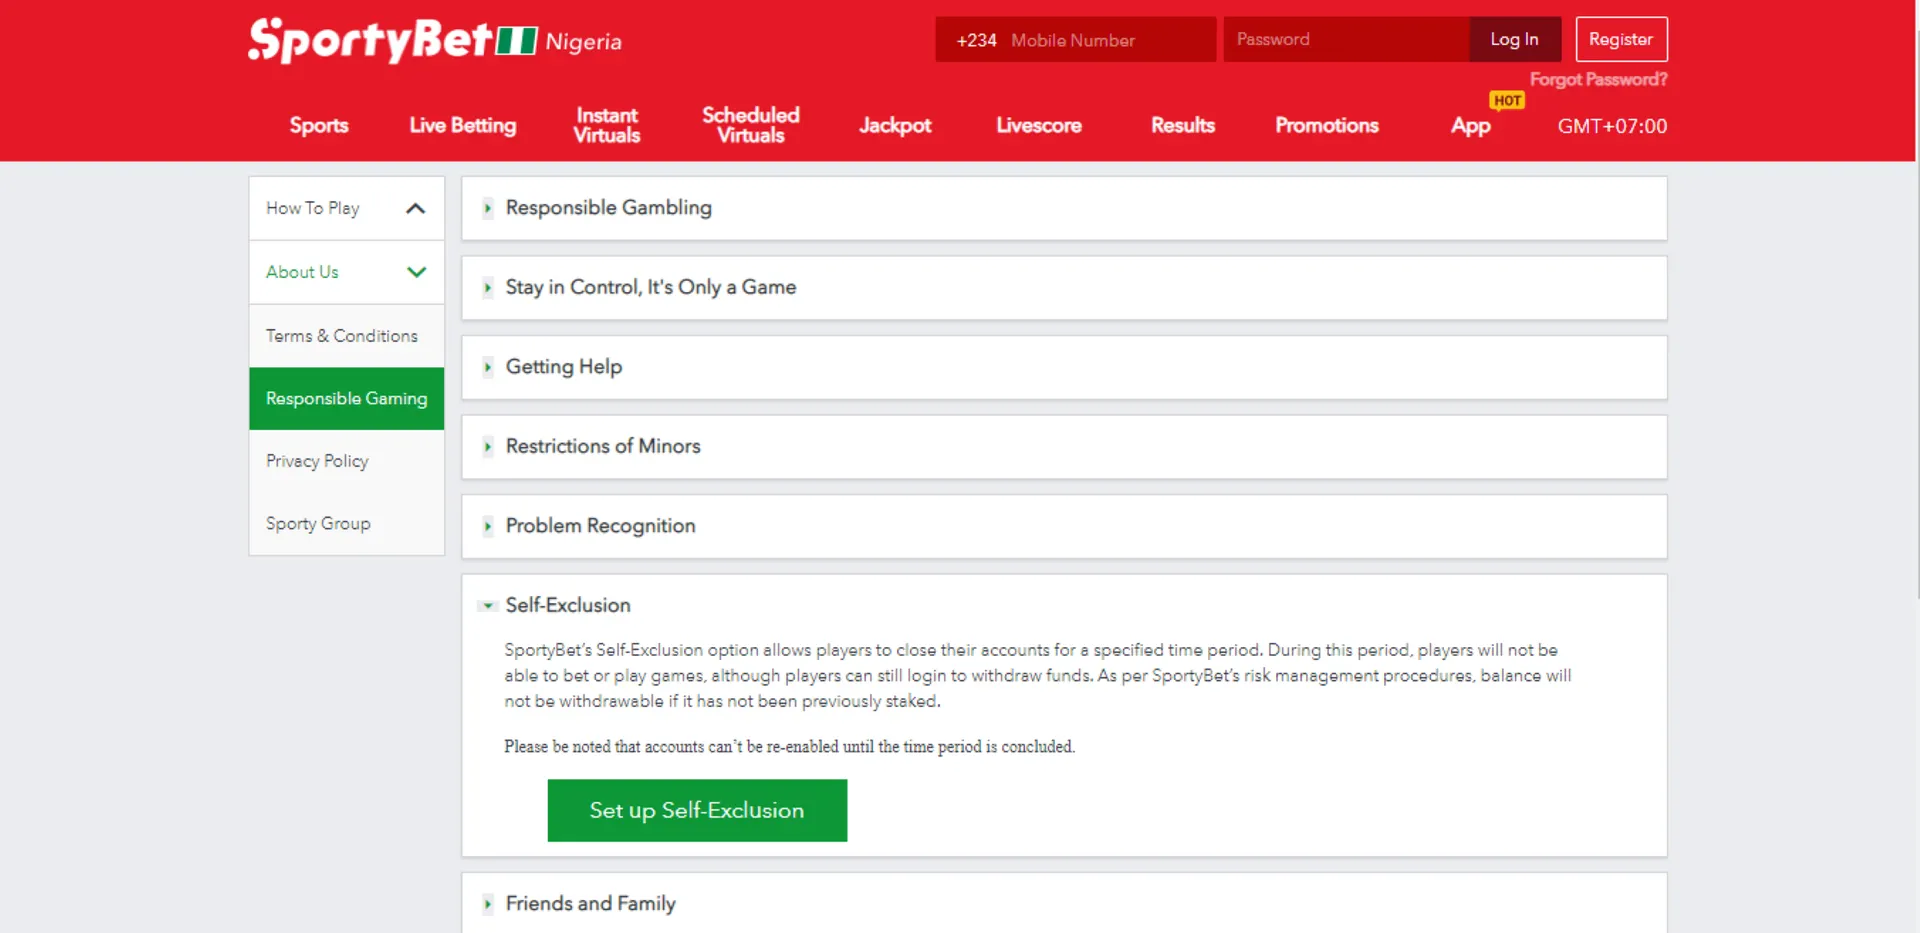Click the Set up Self-Exclusion button
Screen dimensions: 1920x933
(697, 810)
